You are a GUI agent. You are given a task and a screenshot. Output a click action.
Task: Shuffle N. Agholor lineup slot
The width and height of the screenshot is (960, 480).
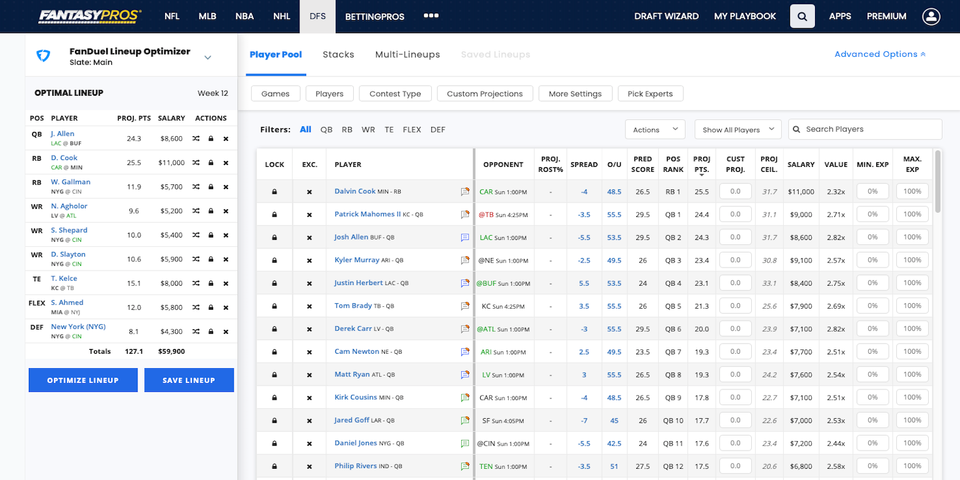[196, 211]
